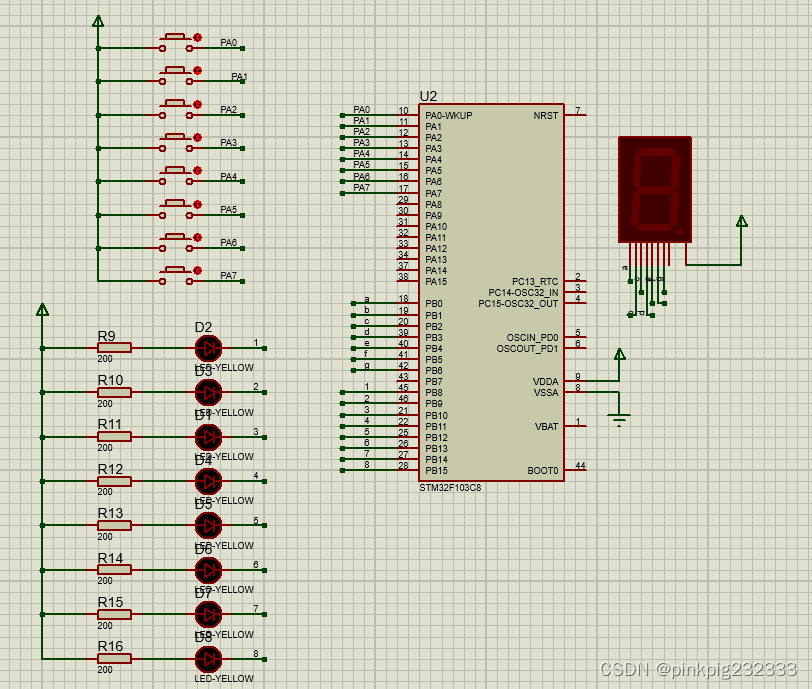Toggle the red latch dot of PA4 button

click(x=197, y=170)
